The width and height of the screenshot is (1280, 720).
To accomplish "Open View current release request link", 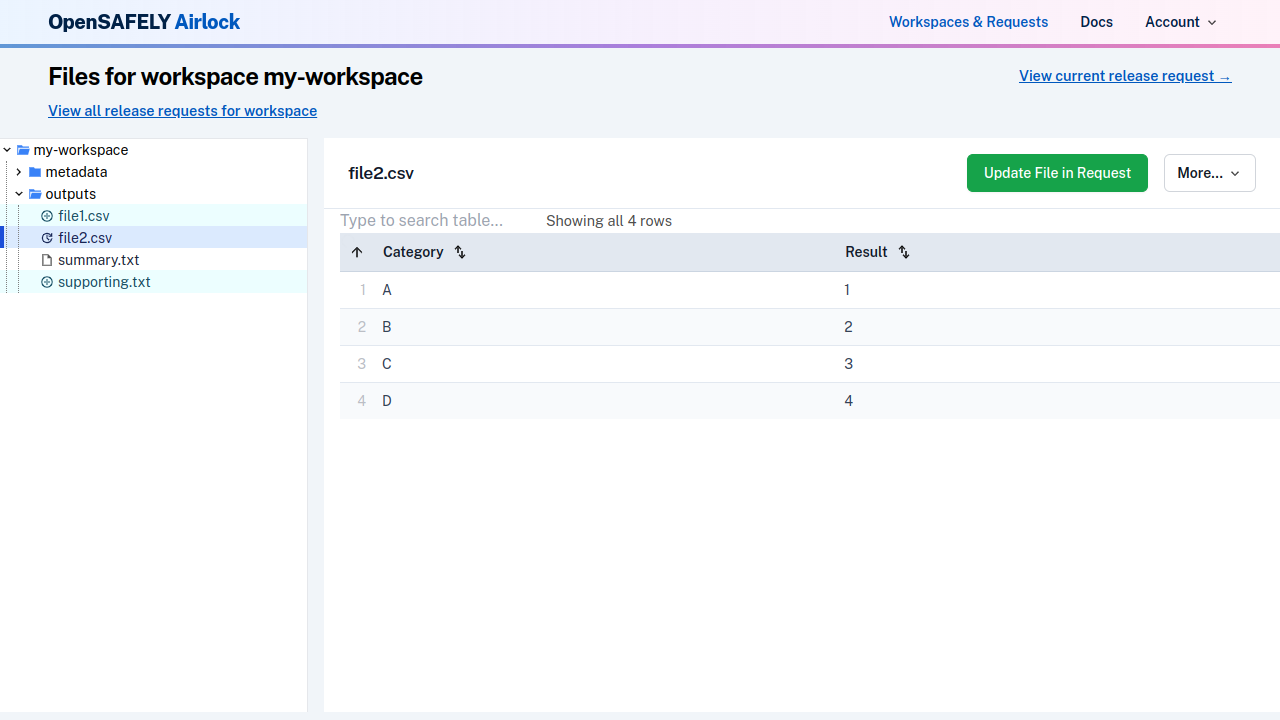I will [x=1124, y=76].
